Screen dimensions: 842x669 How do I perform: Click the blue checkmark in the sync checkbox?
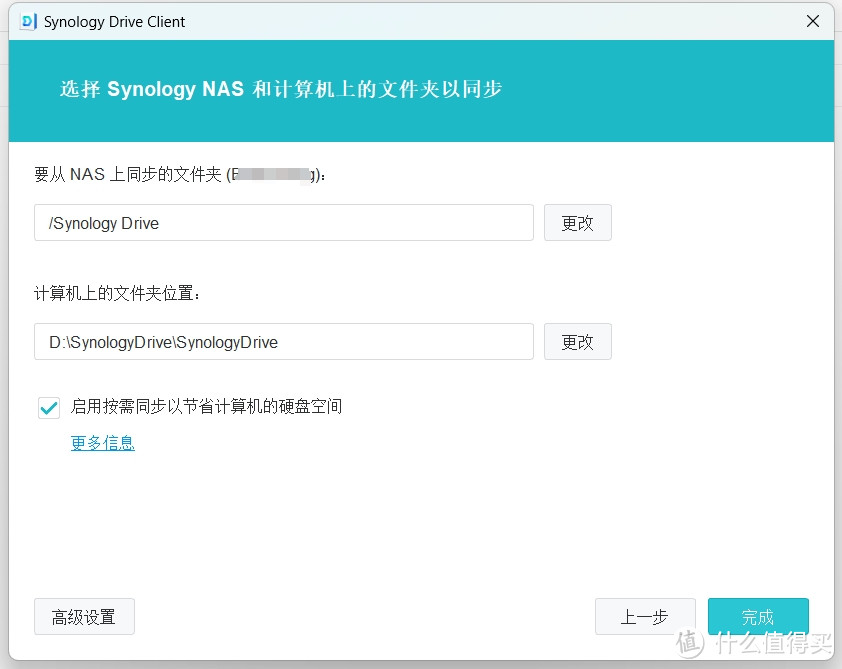tap(48, 407)
